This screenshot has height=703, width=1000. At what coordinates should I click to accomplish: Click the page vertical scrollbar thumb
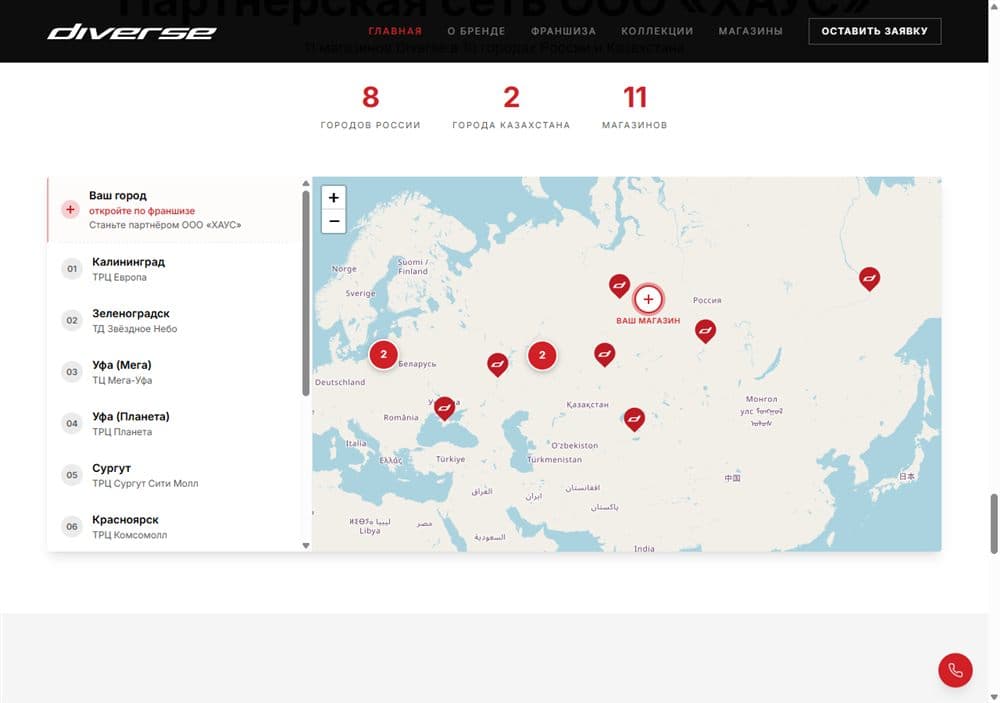[994, 524]
